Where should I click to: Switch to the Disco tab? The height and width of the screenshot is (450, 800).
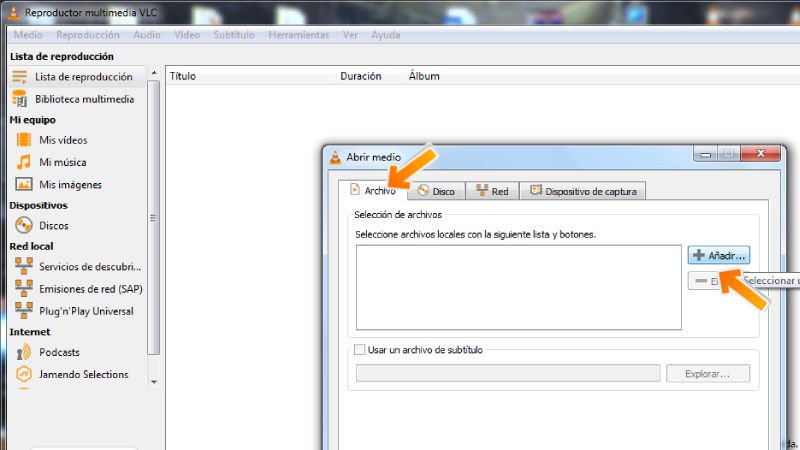[437, 191]
